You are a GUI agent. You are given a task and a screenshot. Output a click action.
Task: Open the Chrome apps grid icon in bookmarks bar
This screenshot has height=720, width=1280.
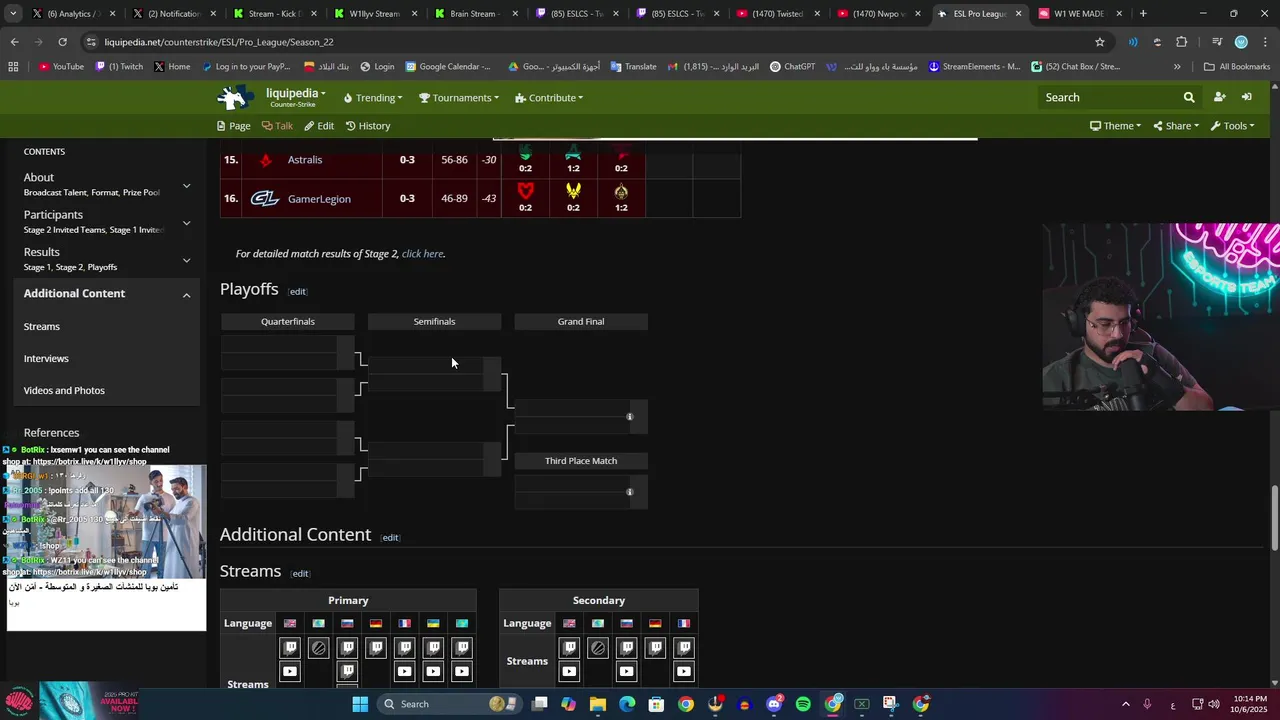point(13,67)
